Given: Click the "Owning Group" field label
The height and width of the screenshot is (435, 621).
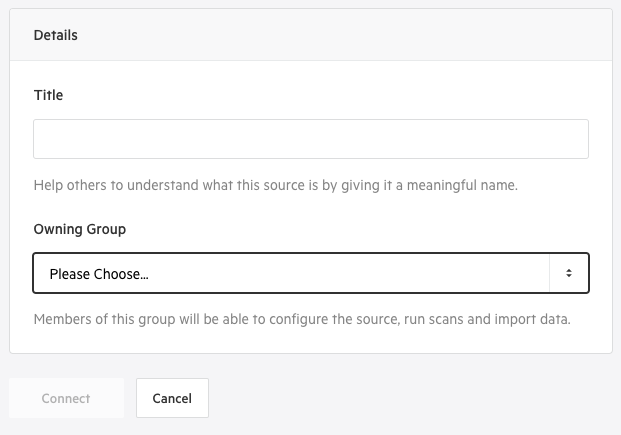Looking at the screenshot, I should pos(80,229).
